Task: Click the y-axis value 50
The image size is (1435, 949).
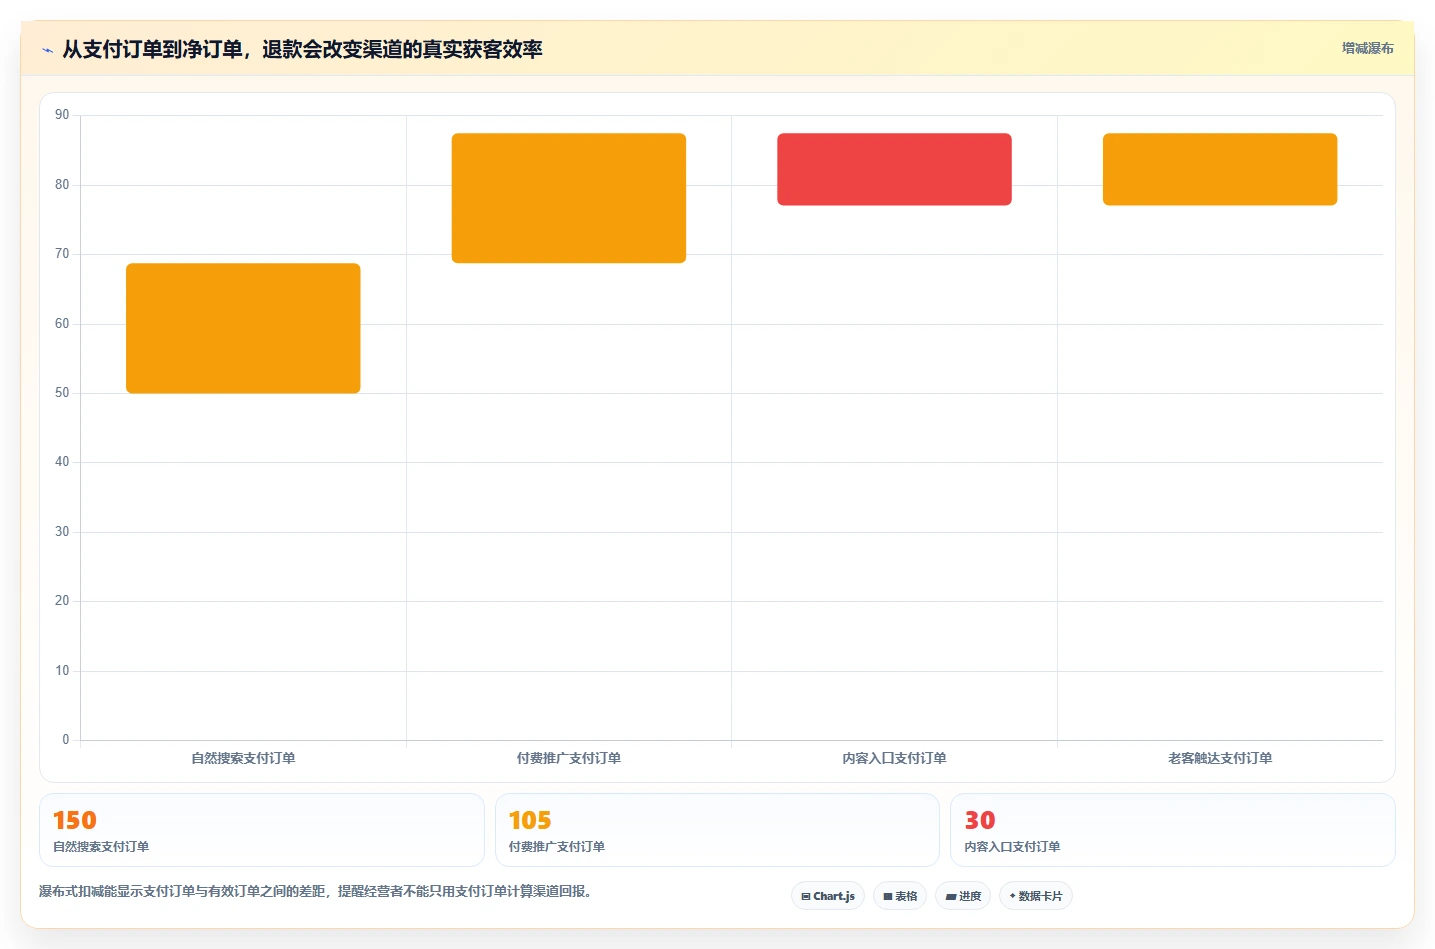Action: [62, 393]
